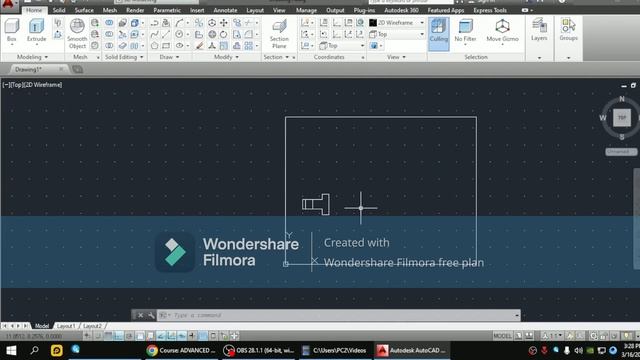The width and height of the screenshot is (640, 360).
Task: Select the Box modeling tool
Action: click(11, 30)
